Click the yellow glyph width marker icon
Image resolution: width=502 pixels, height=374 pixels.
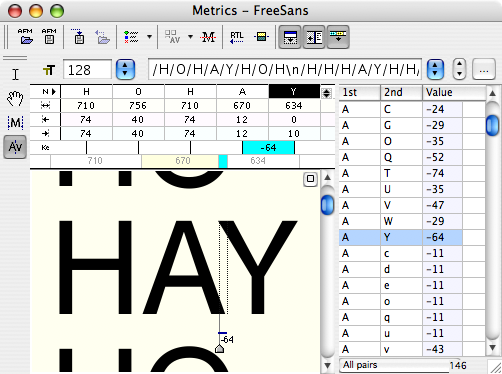[261, 37]
